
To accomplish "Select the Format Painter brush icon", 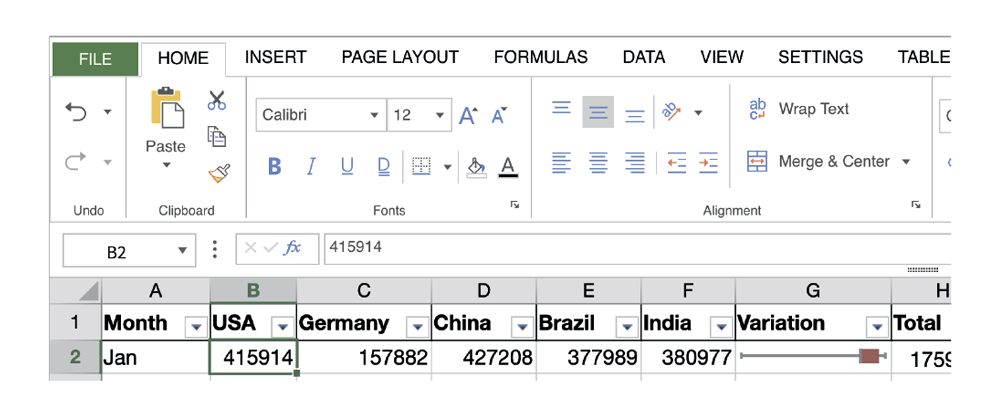I will pos(218,173).
